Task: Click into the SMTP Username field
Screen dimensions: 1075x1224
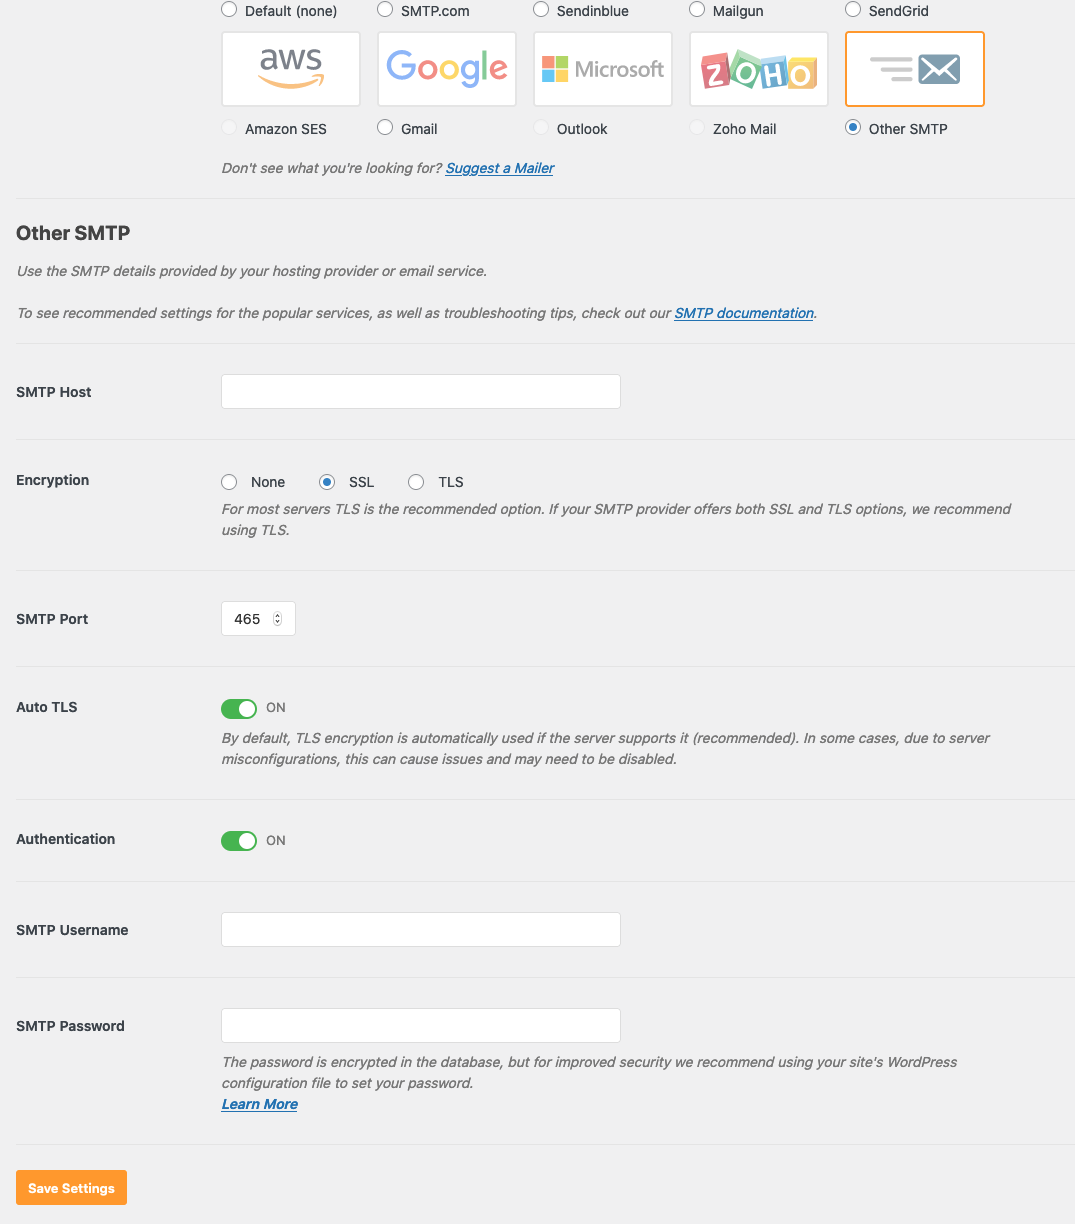Action: (x=420, y=930)
